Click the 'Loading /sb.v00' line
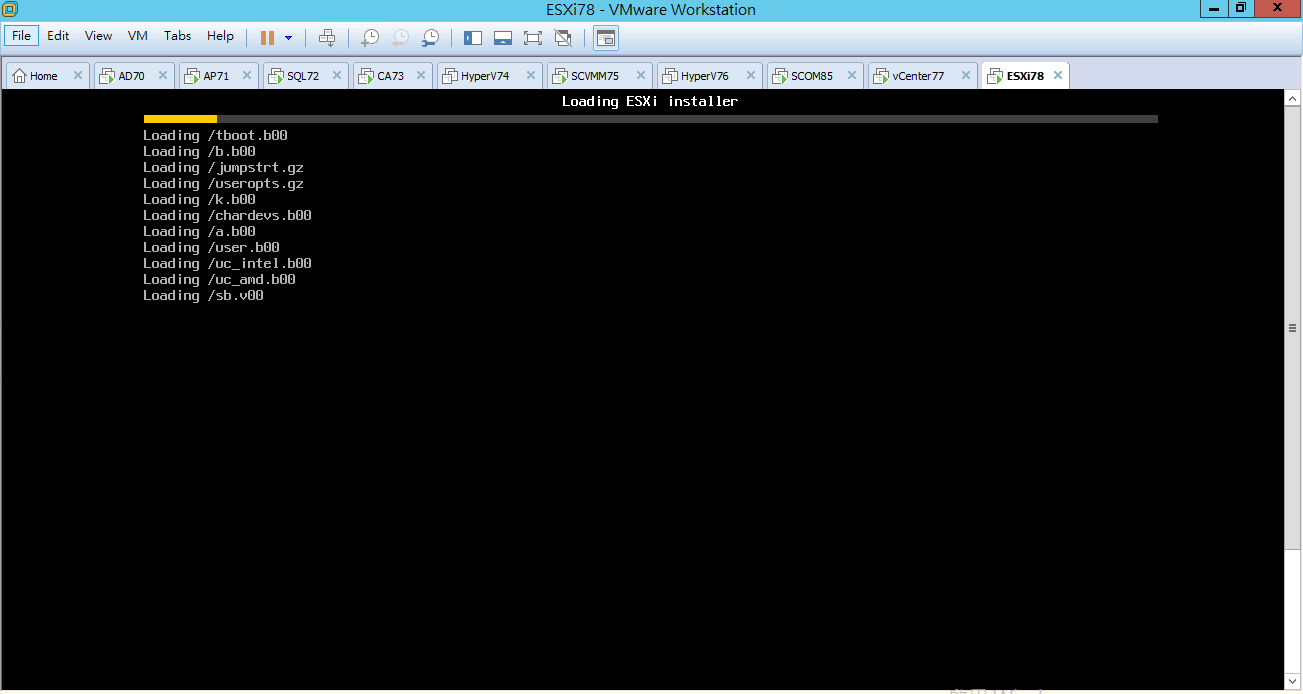1303x694 pixels. click(203, 295)
